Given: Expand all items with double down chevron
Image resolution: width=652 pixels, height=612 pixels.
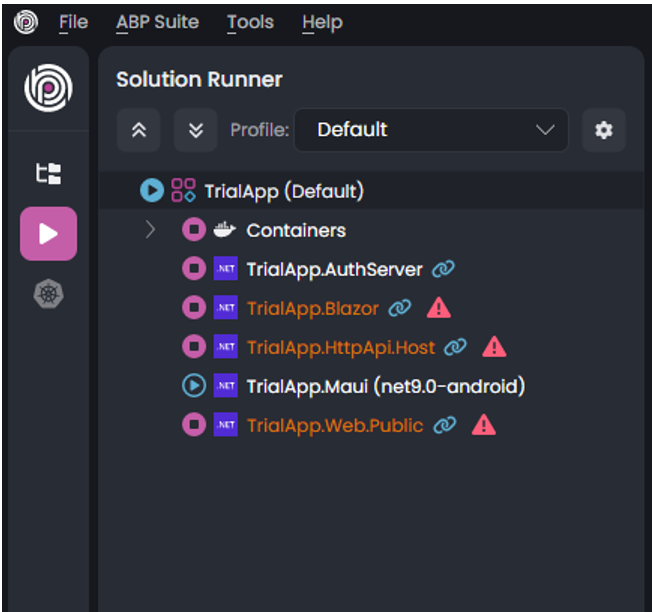Looking at the screenshot, I should point(195,130).
